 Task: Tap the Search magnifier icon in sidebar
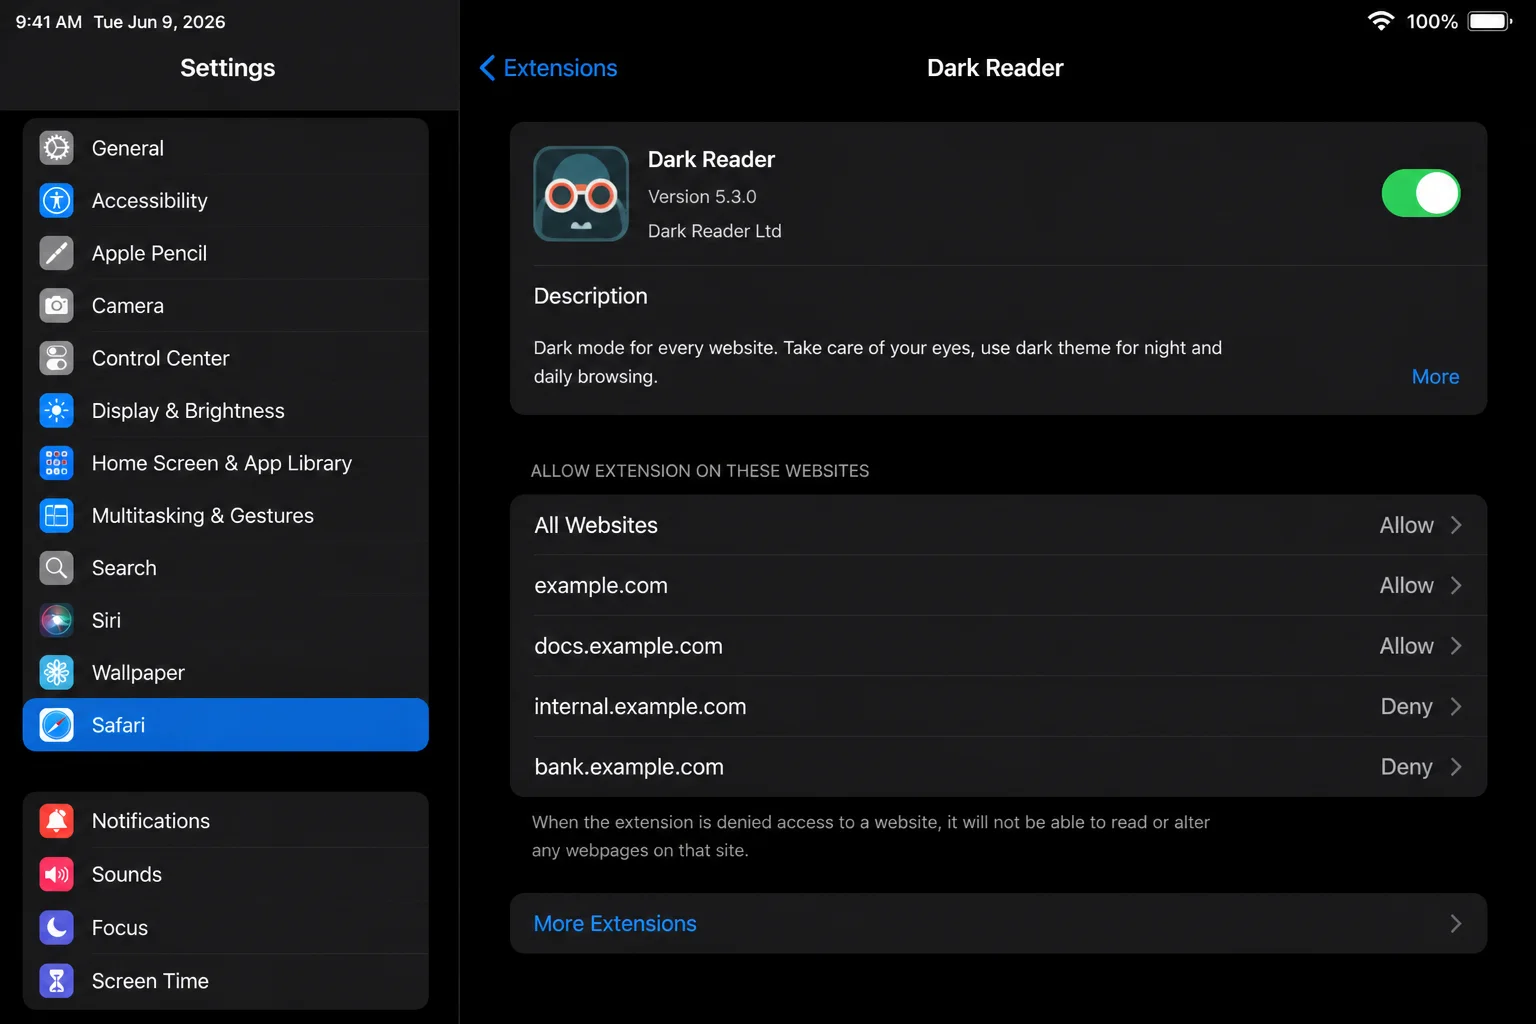coord(57,568)
